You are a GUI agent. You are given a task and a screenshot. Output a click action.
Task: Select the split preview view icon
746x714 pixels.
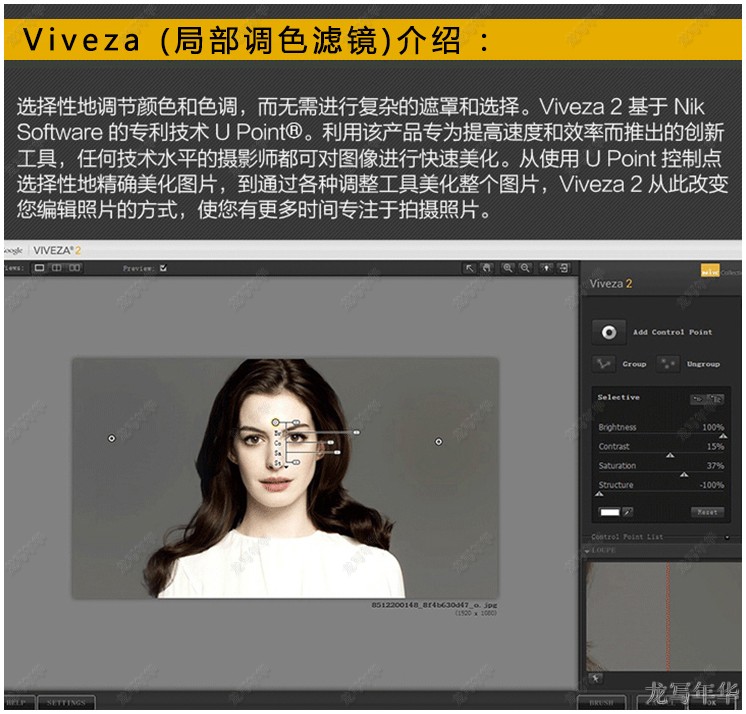57,268
